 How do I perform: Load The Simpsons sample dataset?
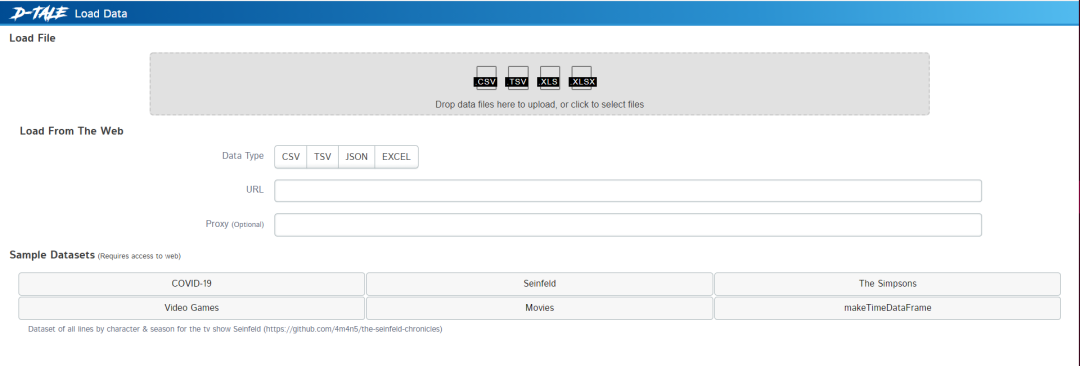click(x=887, y=284)
